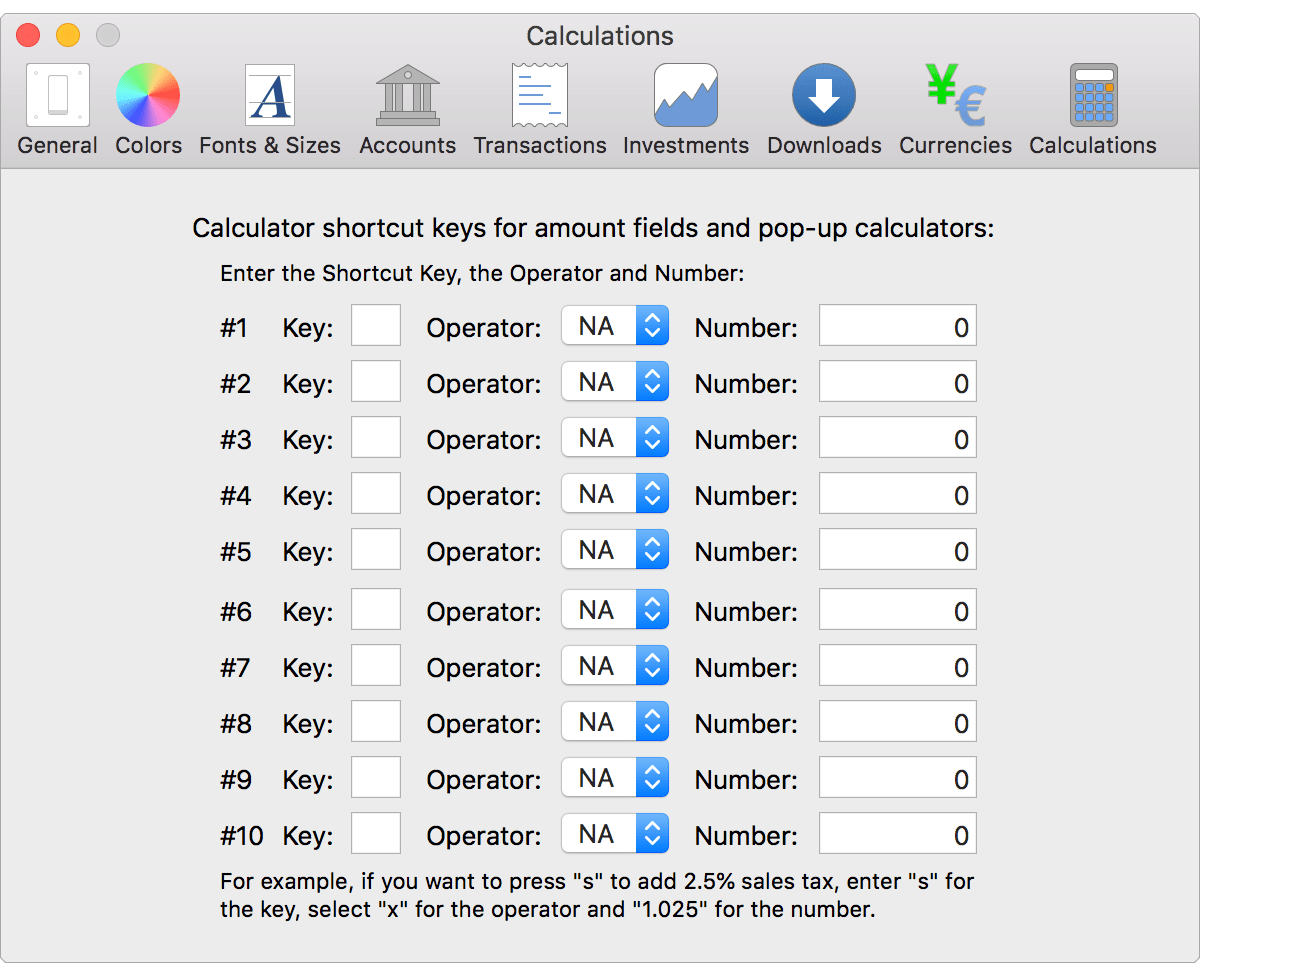Click the Number field for shortcut #5
1300x975 pixels.
897,549
